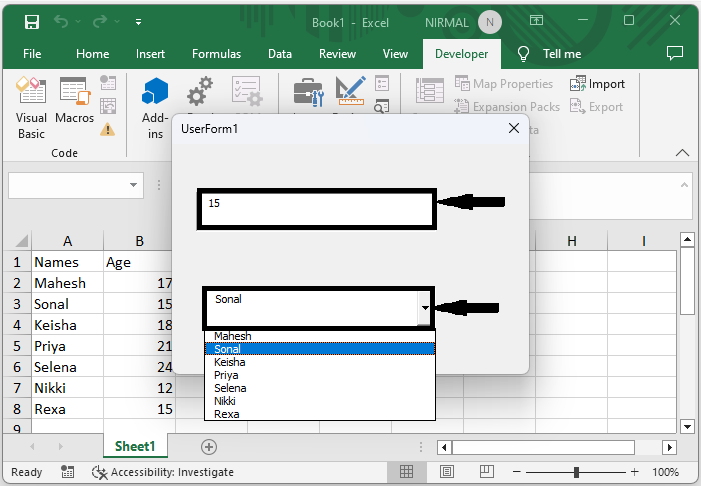Switch to the Formulas tab
This screenshot has width=701, height=486.
tap(216, 54)
